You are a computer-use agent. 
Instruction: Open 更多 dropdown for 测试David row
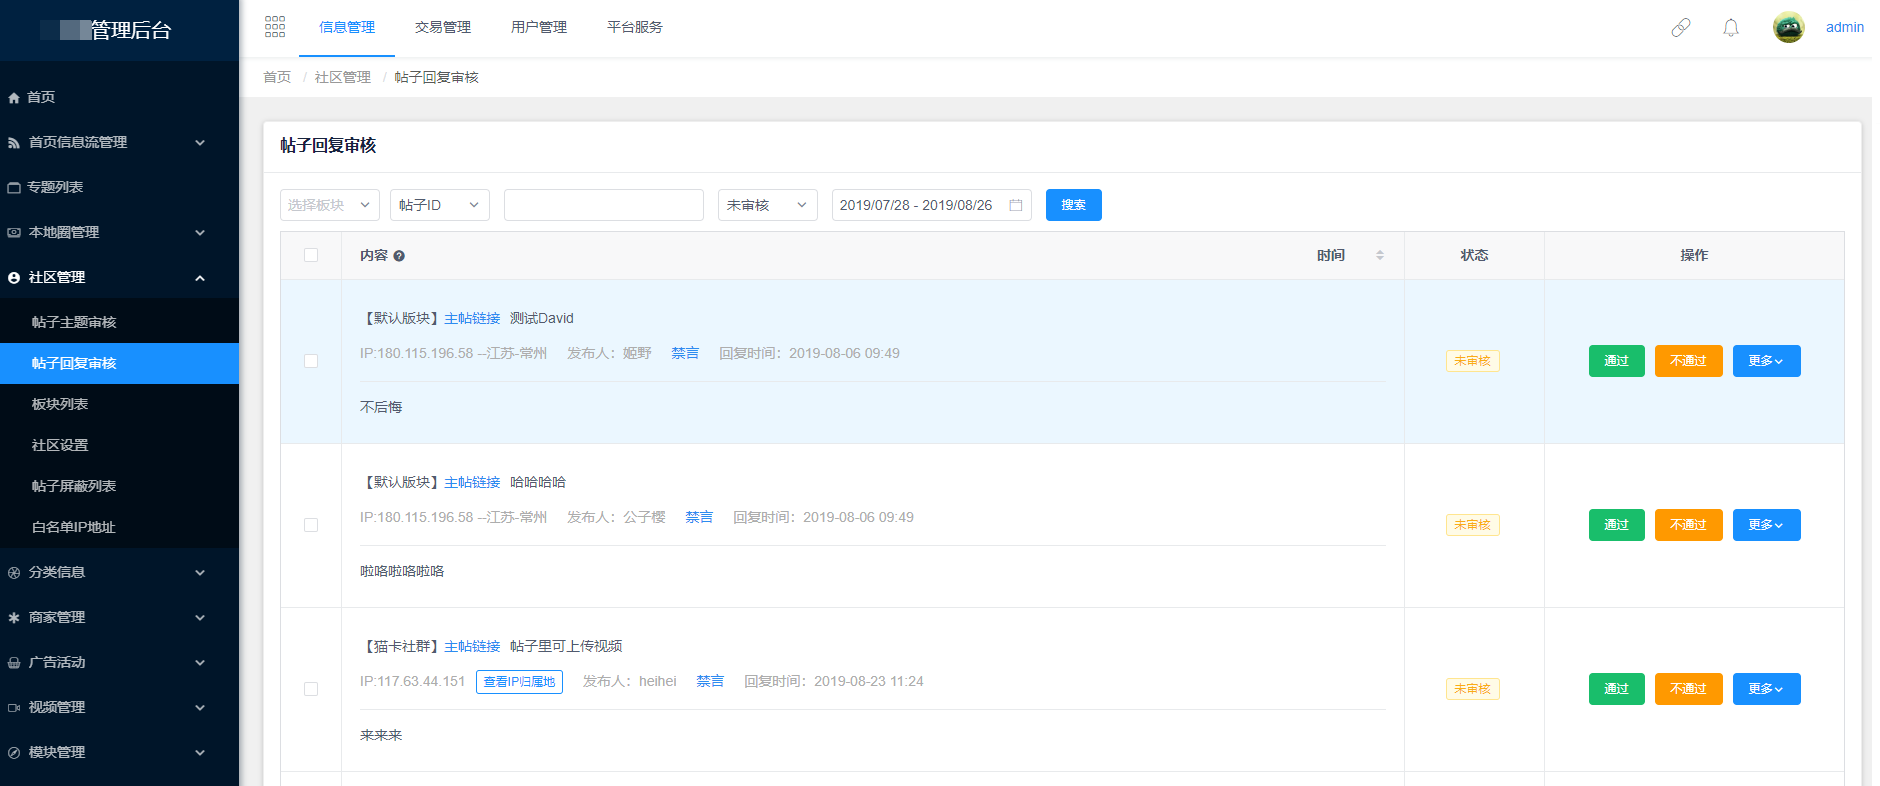pos(1767,361)
